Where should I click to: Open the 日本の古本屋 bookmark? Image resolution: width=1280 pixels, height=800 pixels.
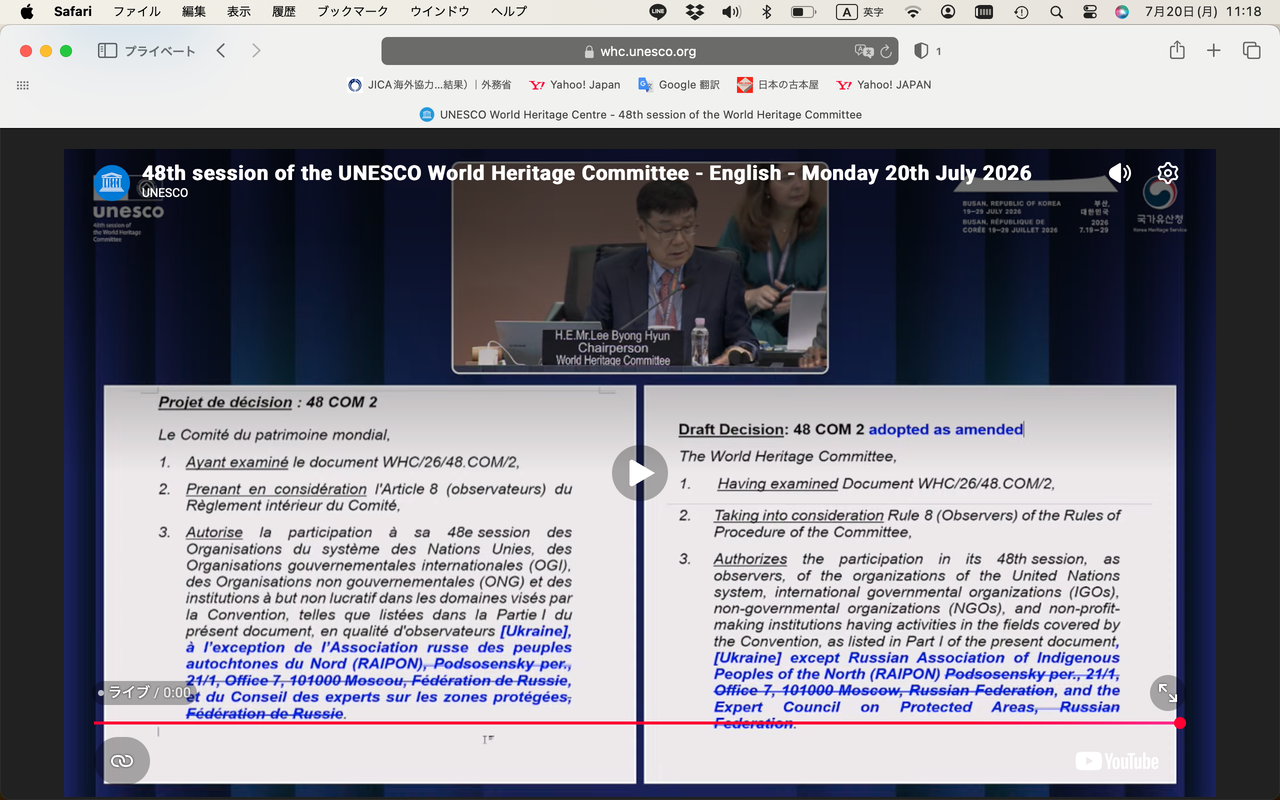tap(777, 85)
